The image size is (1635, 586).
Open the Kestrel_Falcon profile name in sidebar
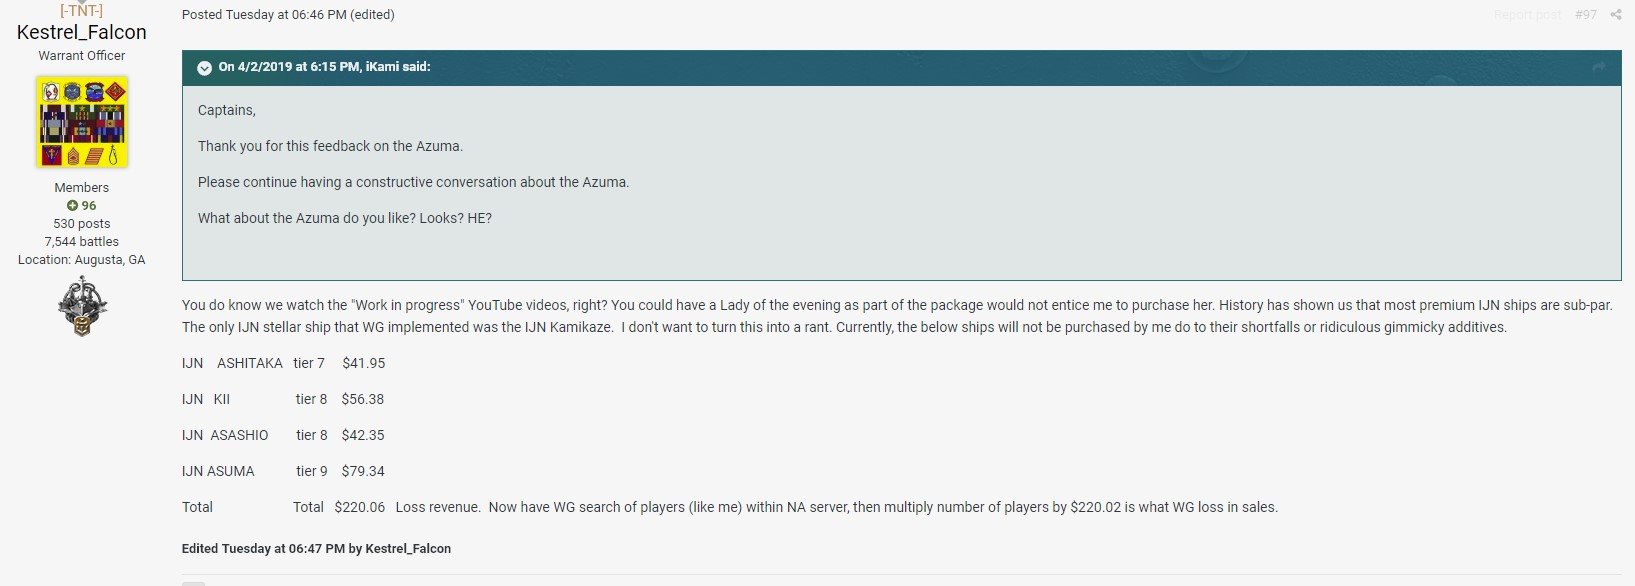[x=82, y=32]
